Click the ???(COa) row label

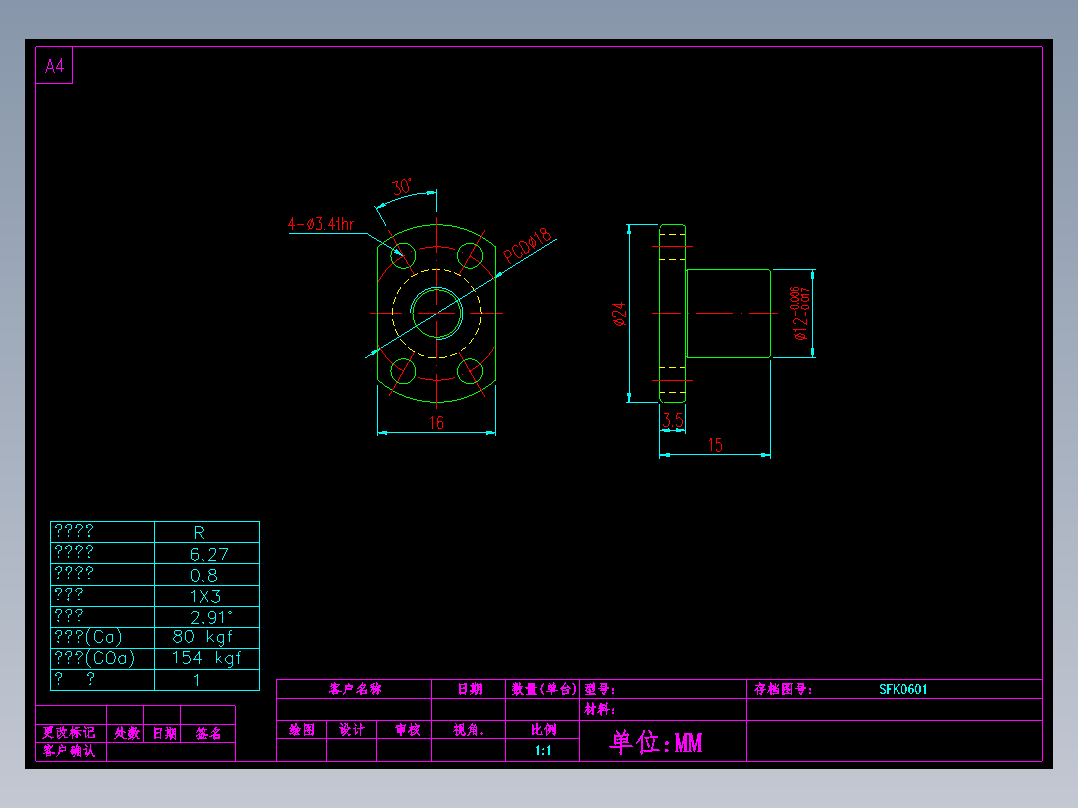pyautogui.click(x=94, y=659)
